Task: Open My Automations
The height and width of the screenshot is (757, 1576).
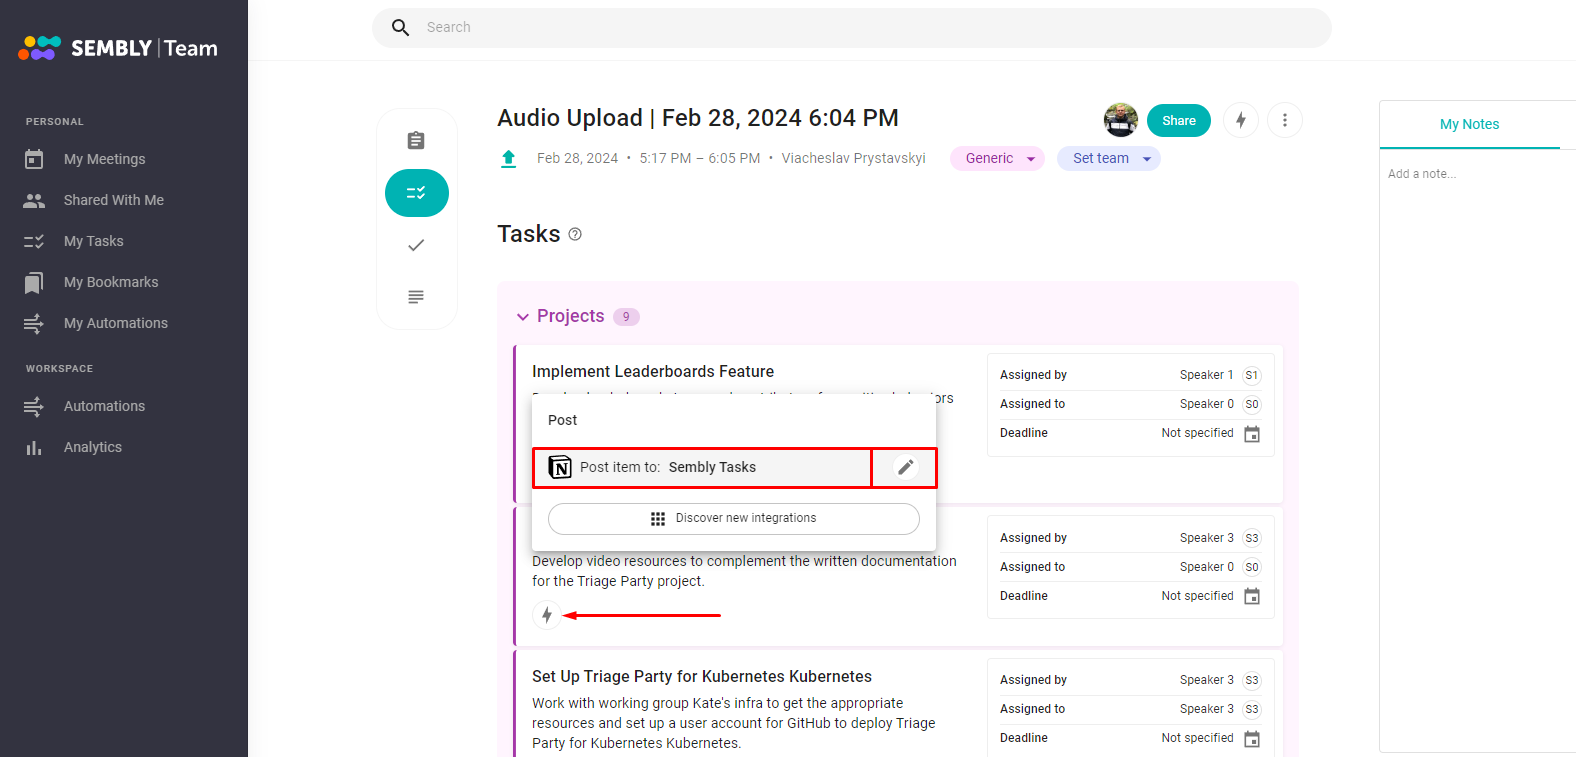Action: 115,323
